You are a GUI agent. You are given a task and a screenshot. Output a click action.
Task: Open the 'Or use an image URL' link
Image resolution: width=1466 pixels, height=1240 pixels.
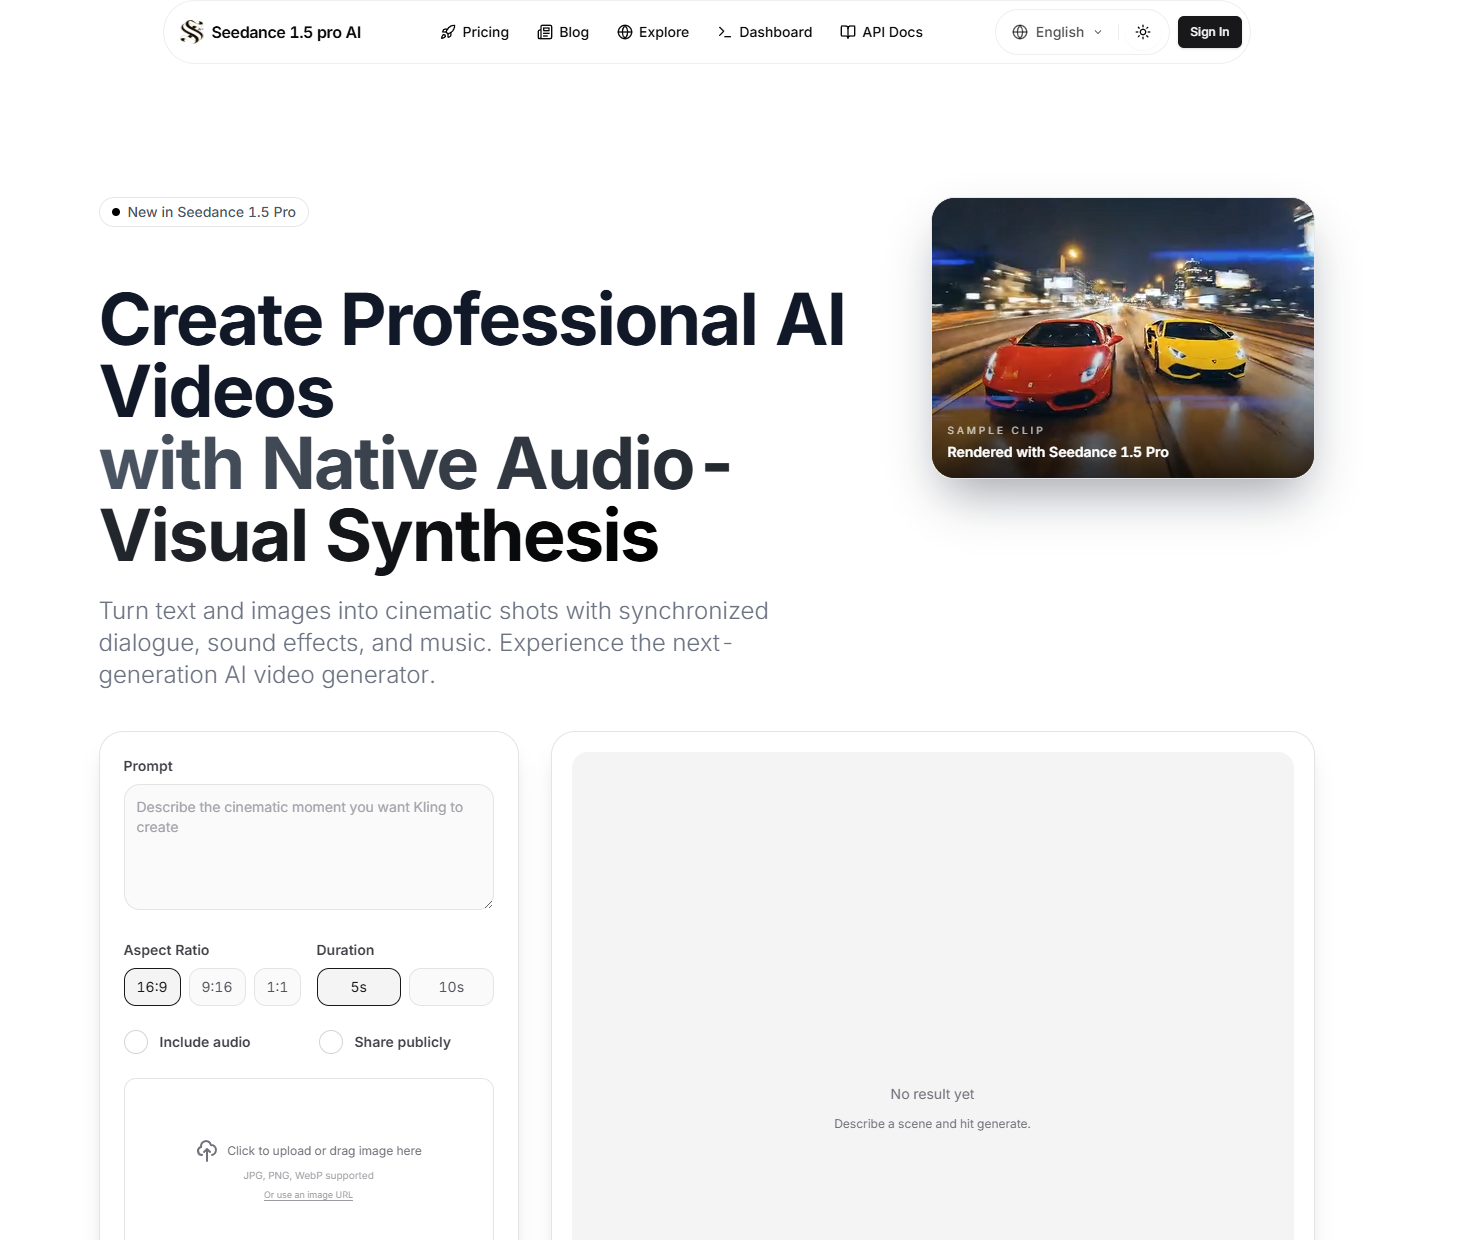pos(308,1194)
